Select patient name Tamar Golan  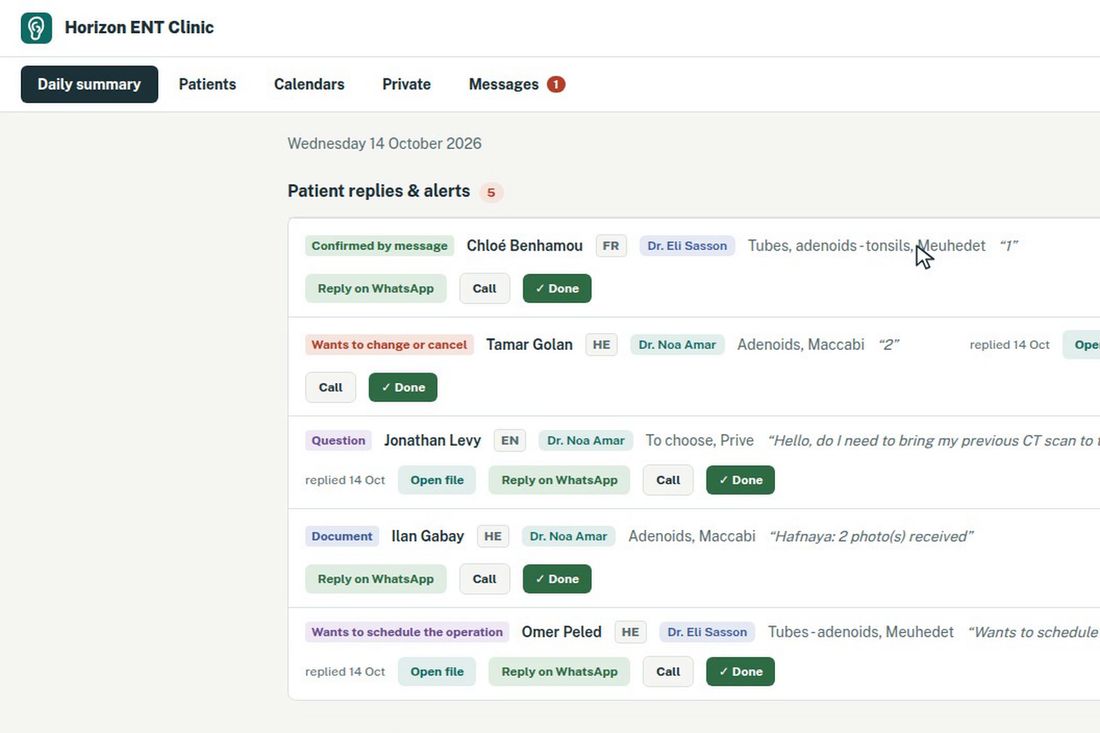[530, 344]
